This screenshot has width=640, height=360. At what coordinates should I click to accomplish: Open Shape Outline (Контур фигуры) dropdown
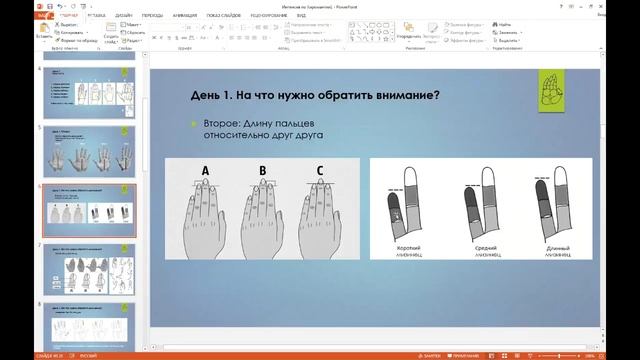click(463, 32)
